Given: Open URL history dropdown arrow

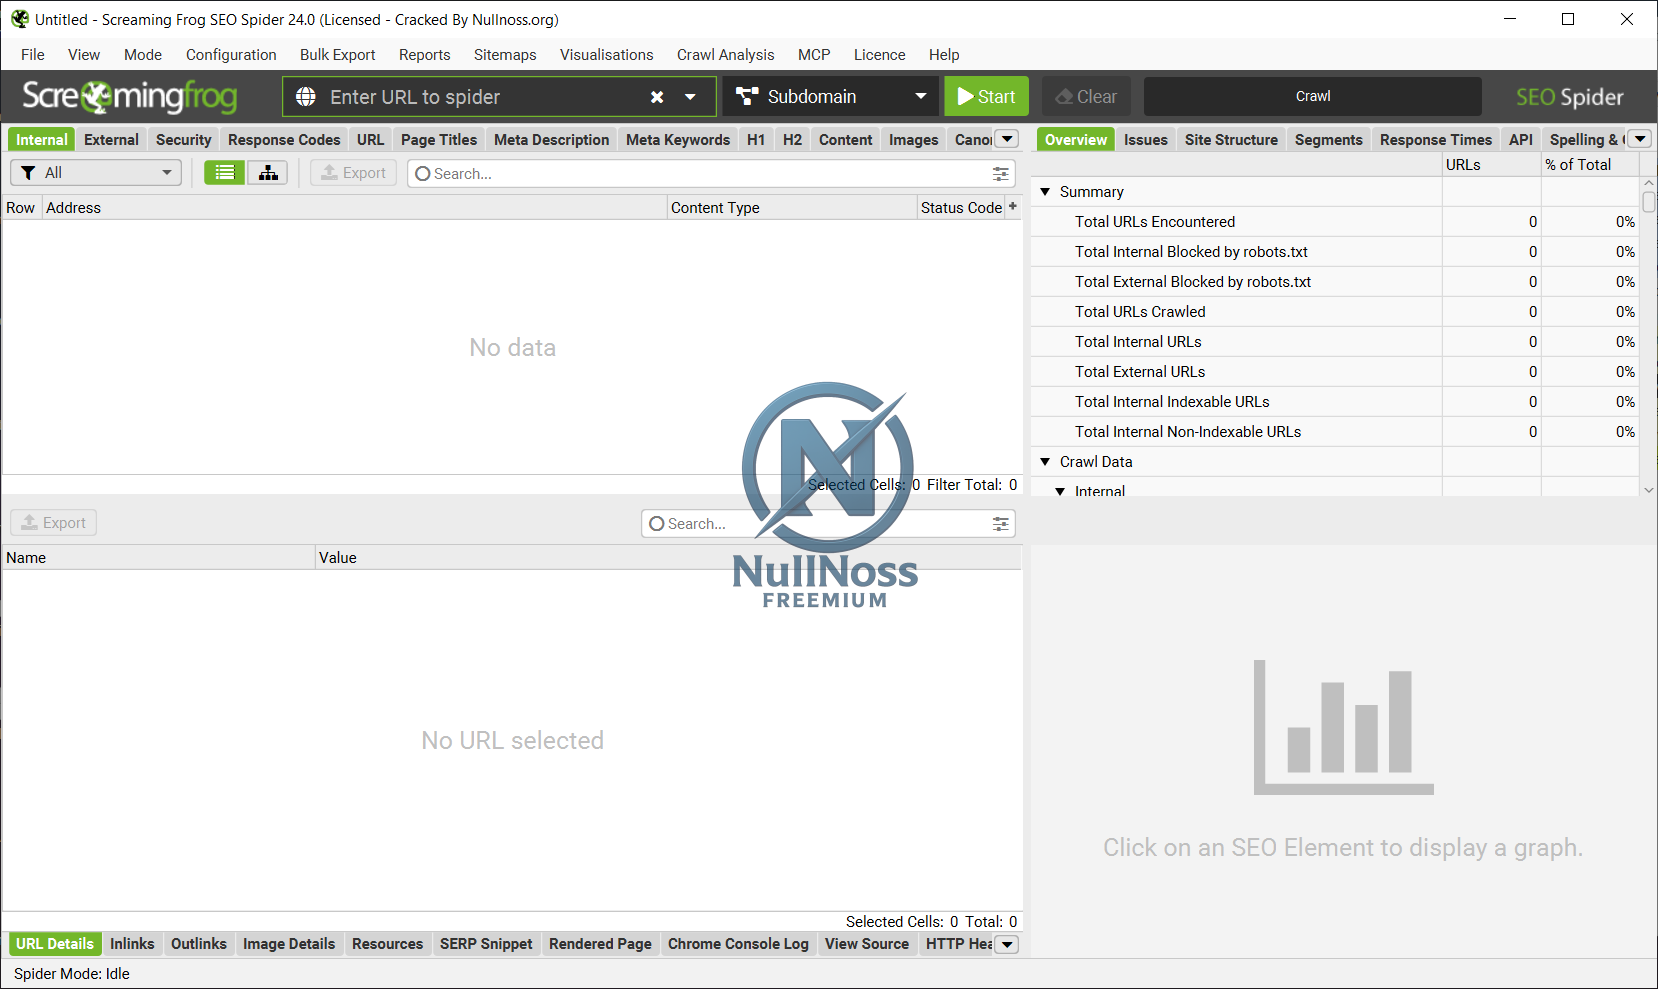Looking at the screenshot, I should pyautogui.click(x=690, y=97).
